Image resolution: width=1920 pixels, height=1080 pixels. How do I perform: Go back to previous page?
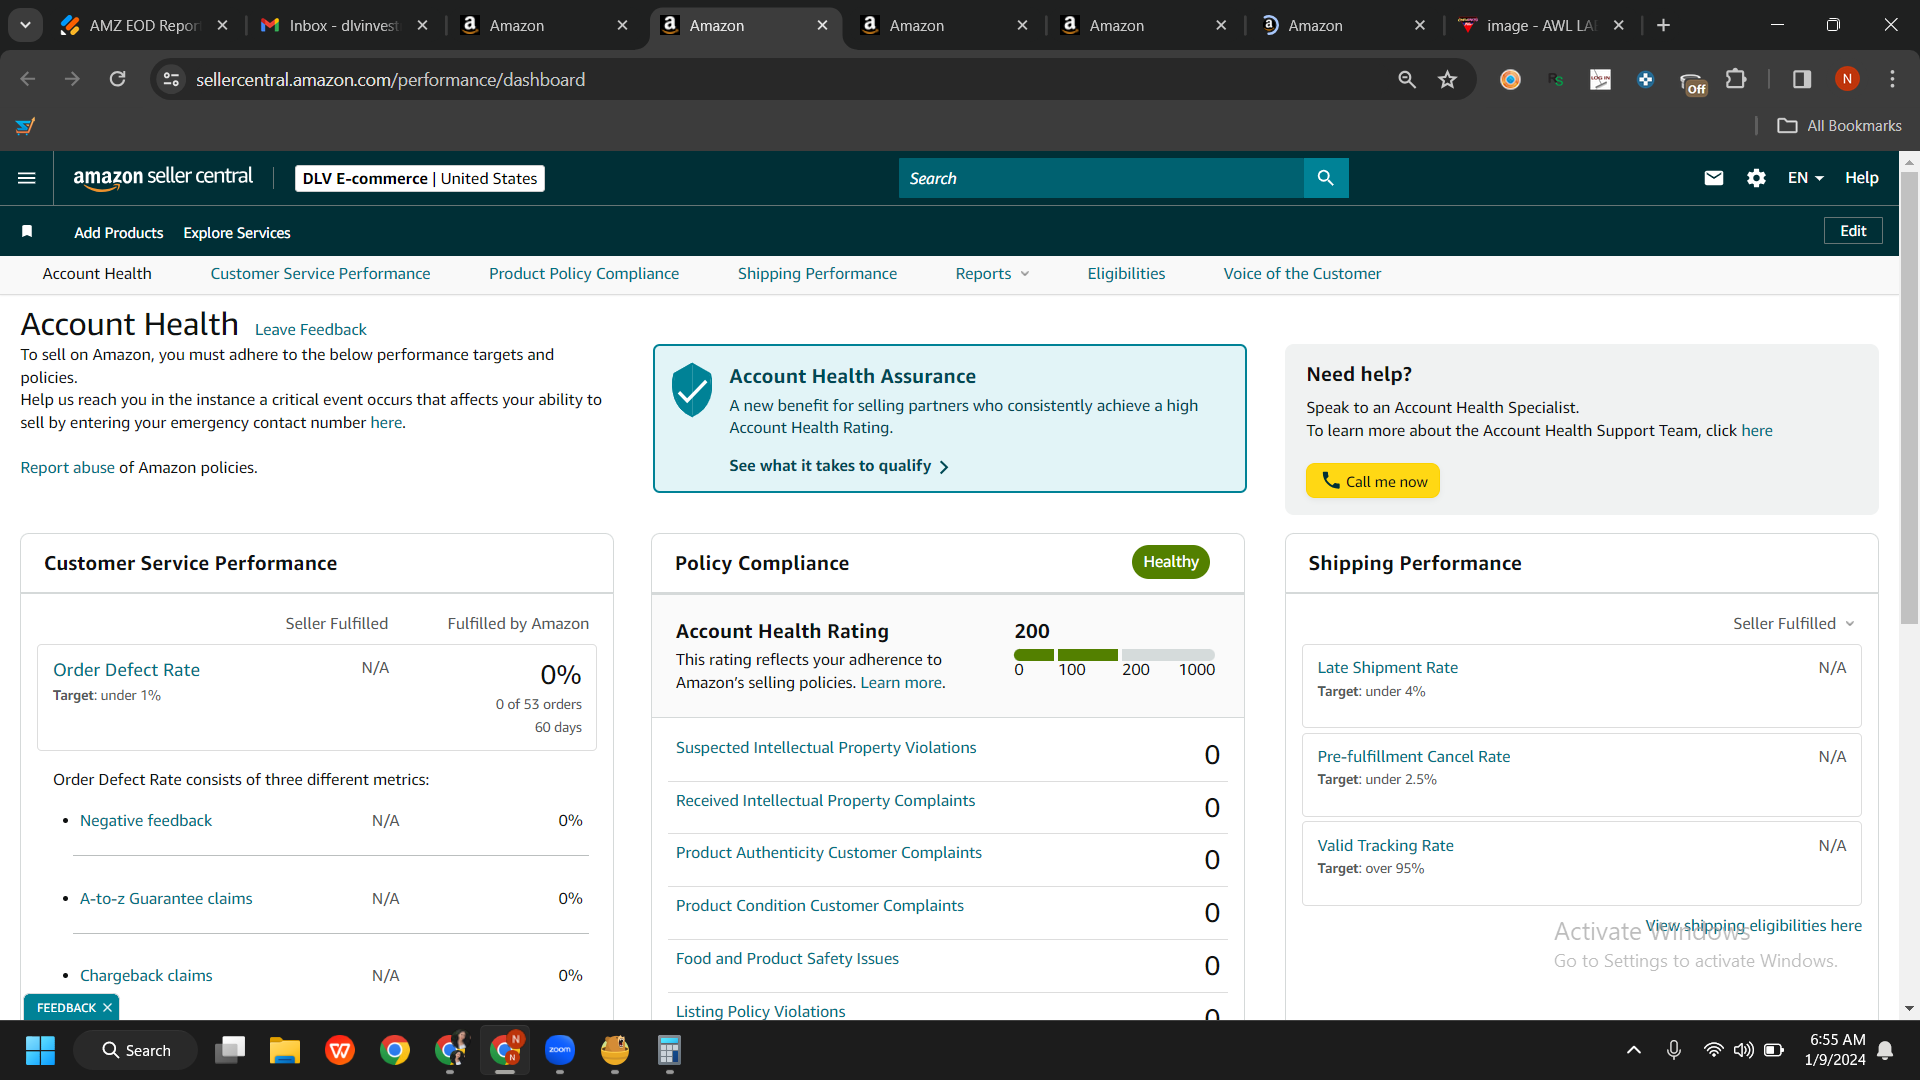pos(28,79)
